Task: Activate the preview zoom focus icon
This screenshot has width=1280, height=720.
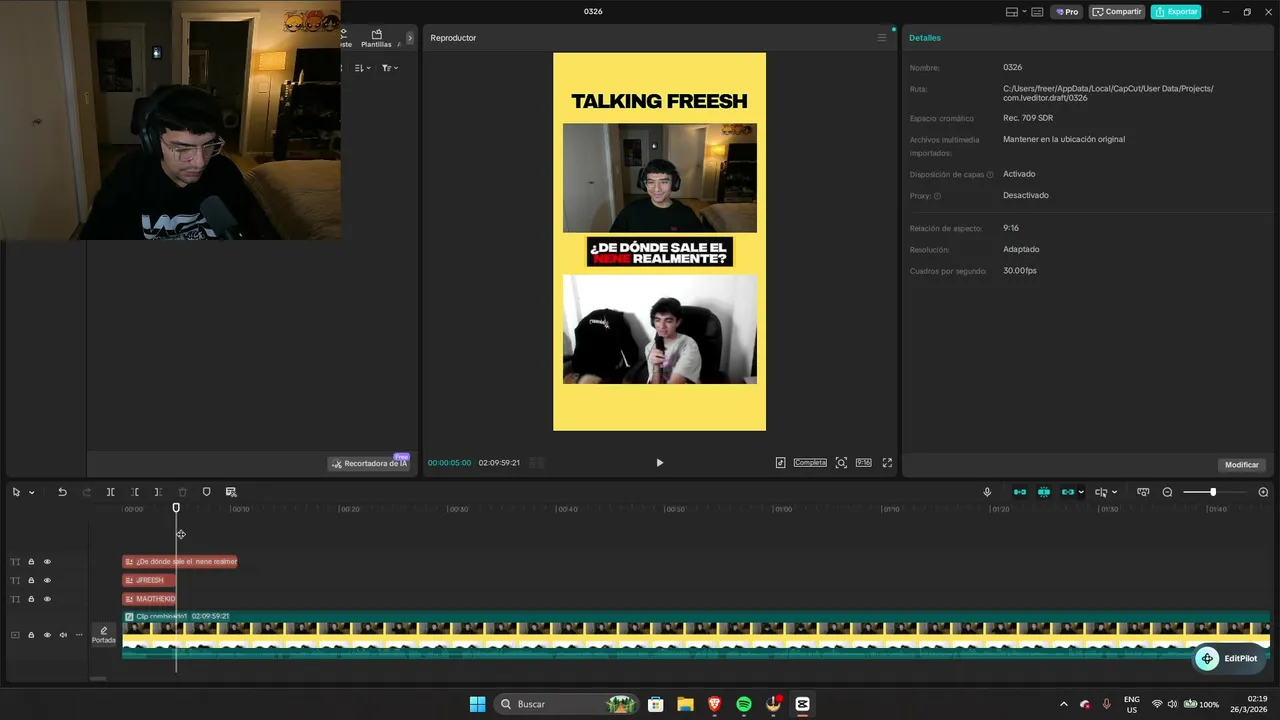Action: coord(841,463)
